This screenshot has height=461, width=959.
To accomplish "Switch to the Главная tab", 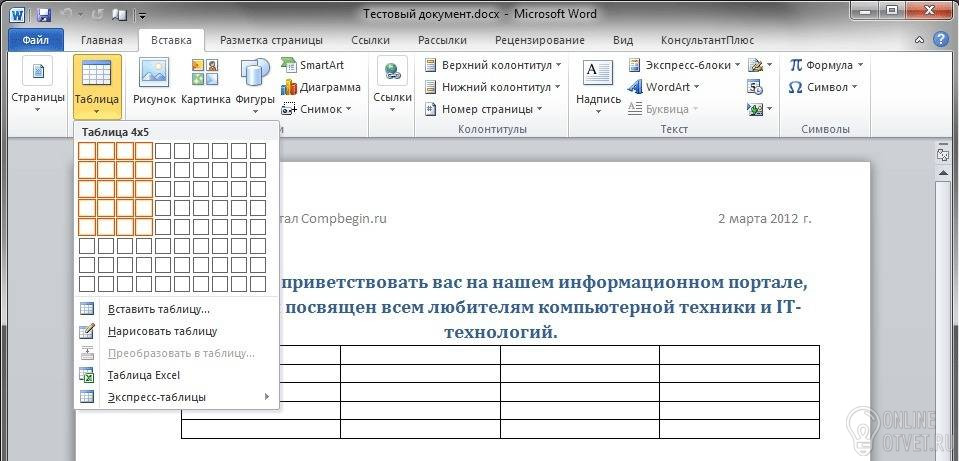I will [x=102, y=40].
